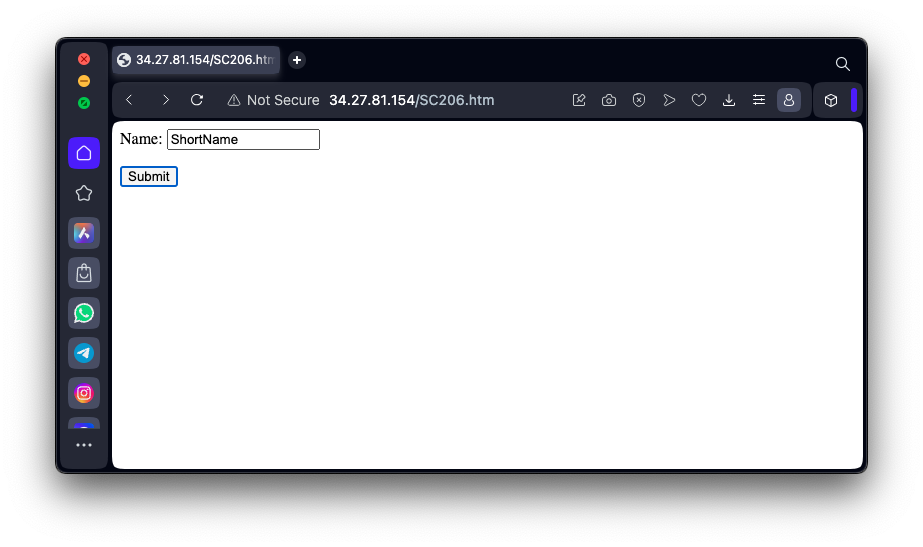Open the ad blocker shield icon

tap(639, 100)
